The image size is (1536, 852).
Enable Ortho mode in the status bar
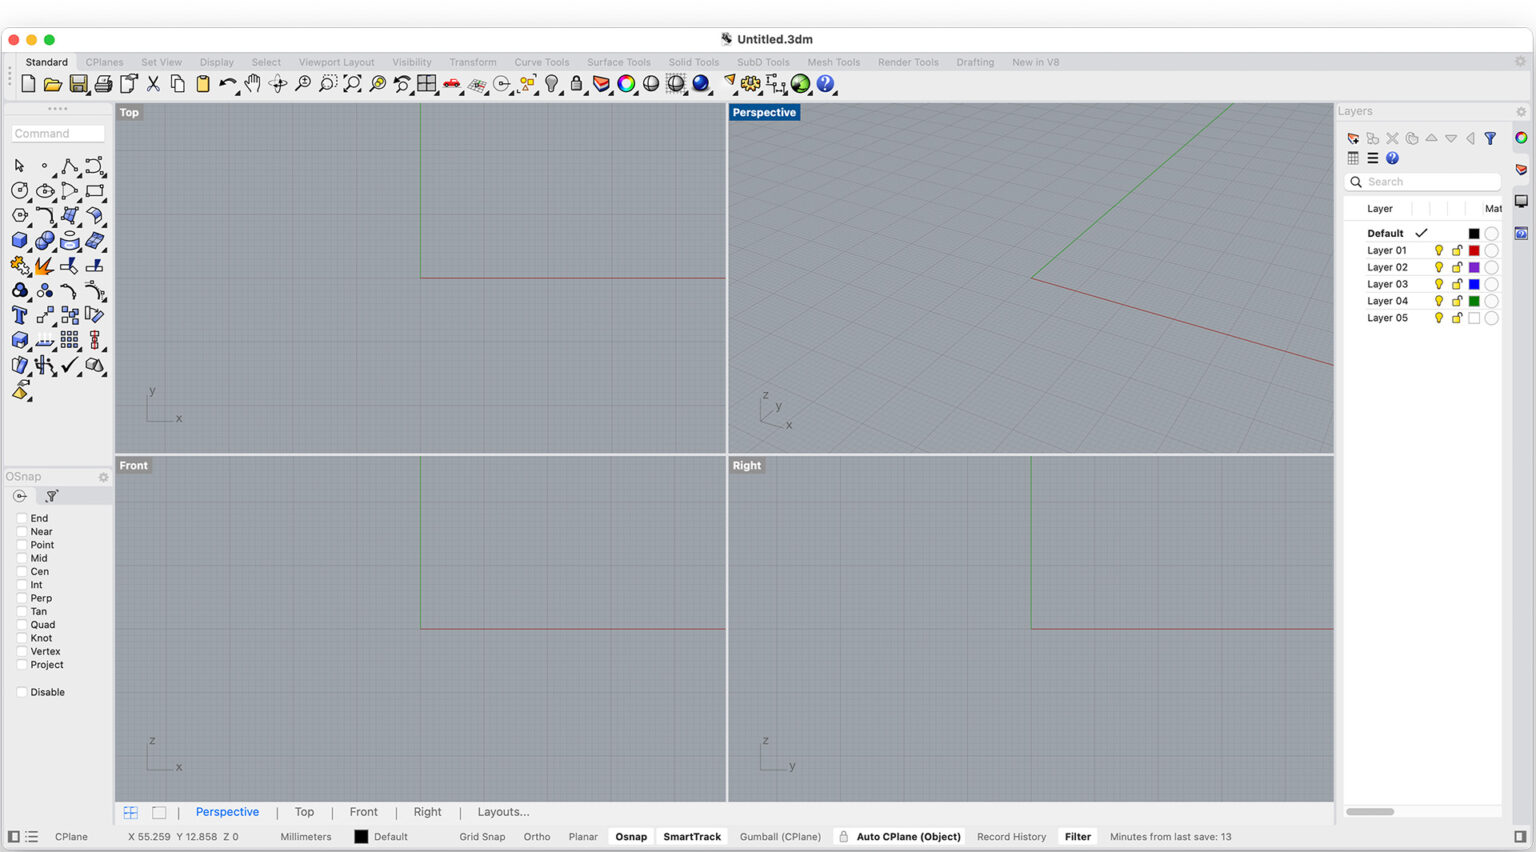[x=536, y=836]
